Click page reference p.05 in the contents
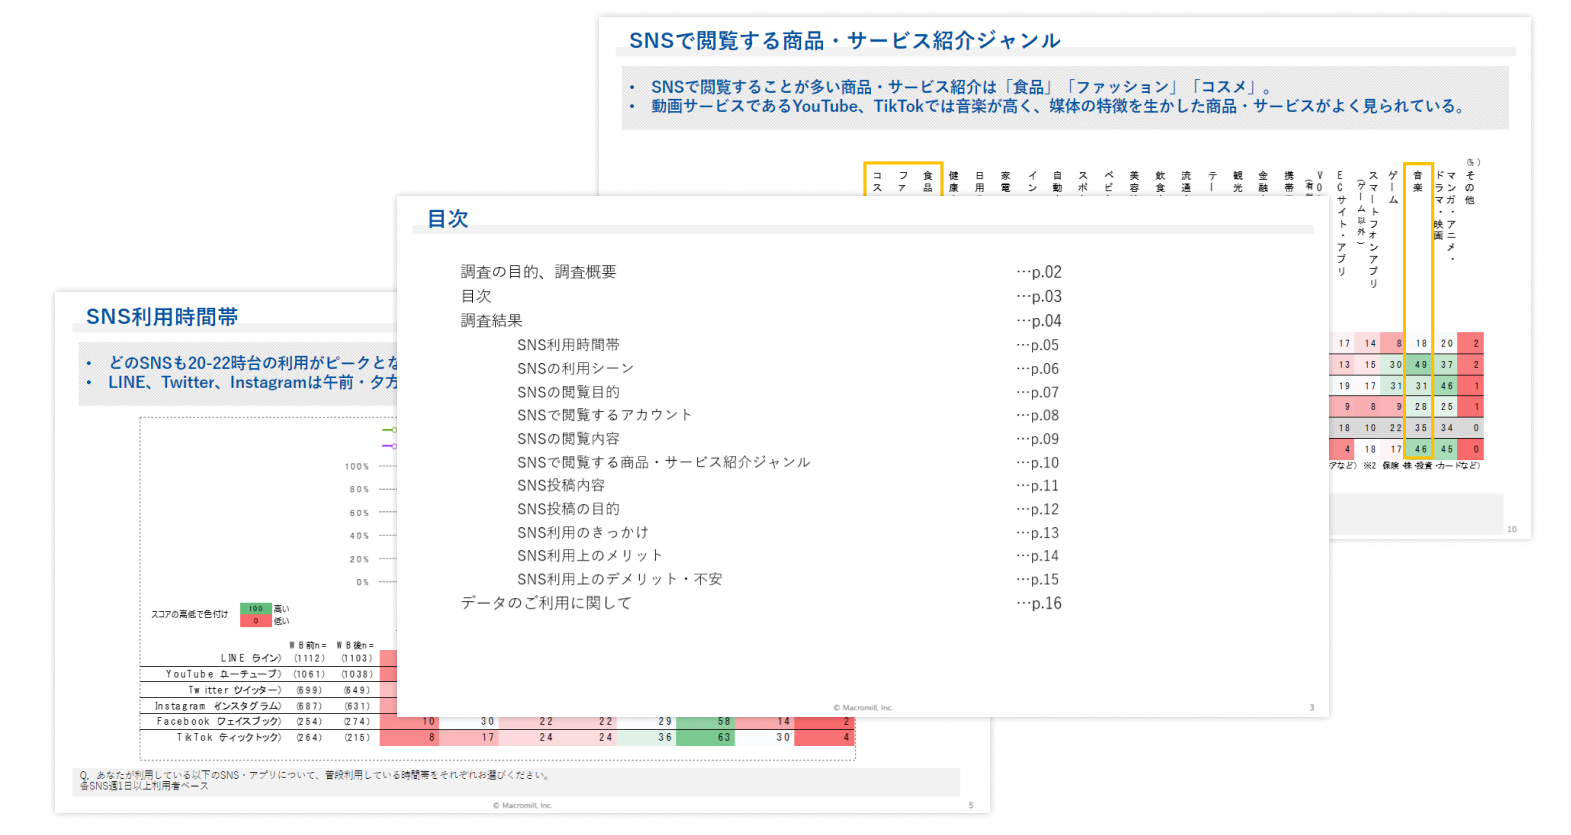This screenshot has height=835, width=1571. [x=1038, y=345]
